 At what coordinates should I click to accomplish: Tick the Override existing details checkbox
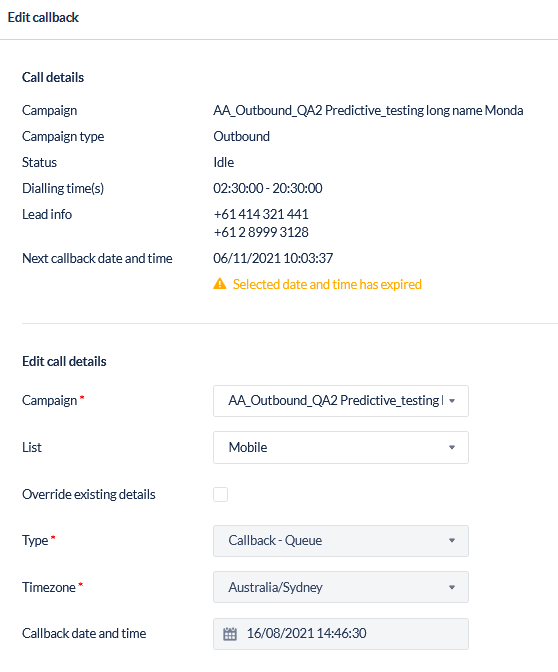point(220,494)
